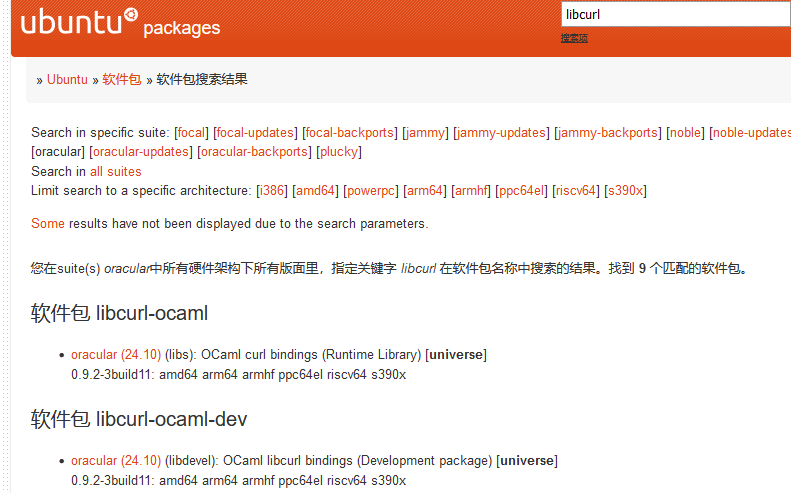Search in the jammy-updates suite
Screen dimensions: 791x493
(501, 133)
